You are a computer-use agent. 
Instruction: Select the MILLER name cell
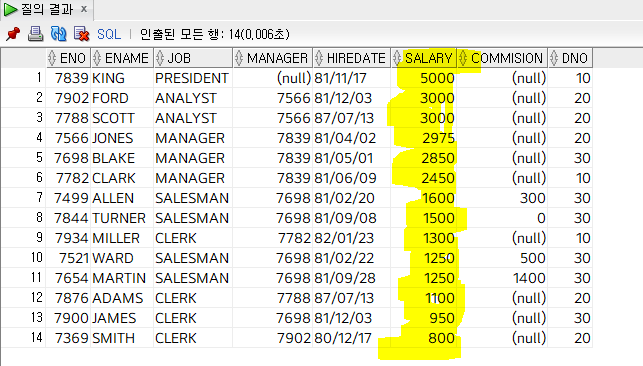(x=122, y=238)
